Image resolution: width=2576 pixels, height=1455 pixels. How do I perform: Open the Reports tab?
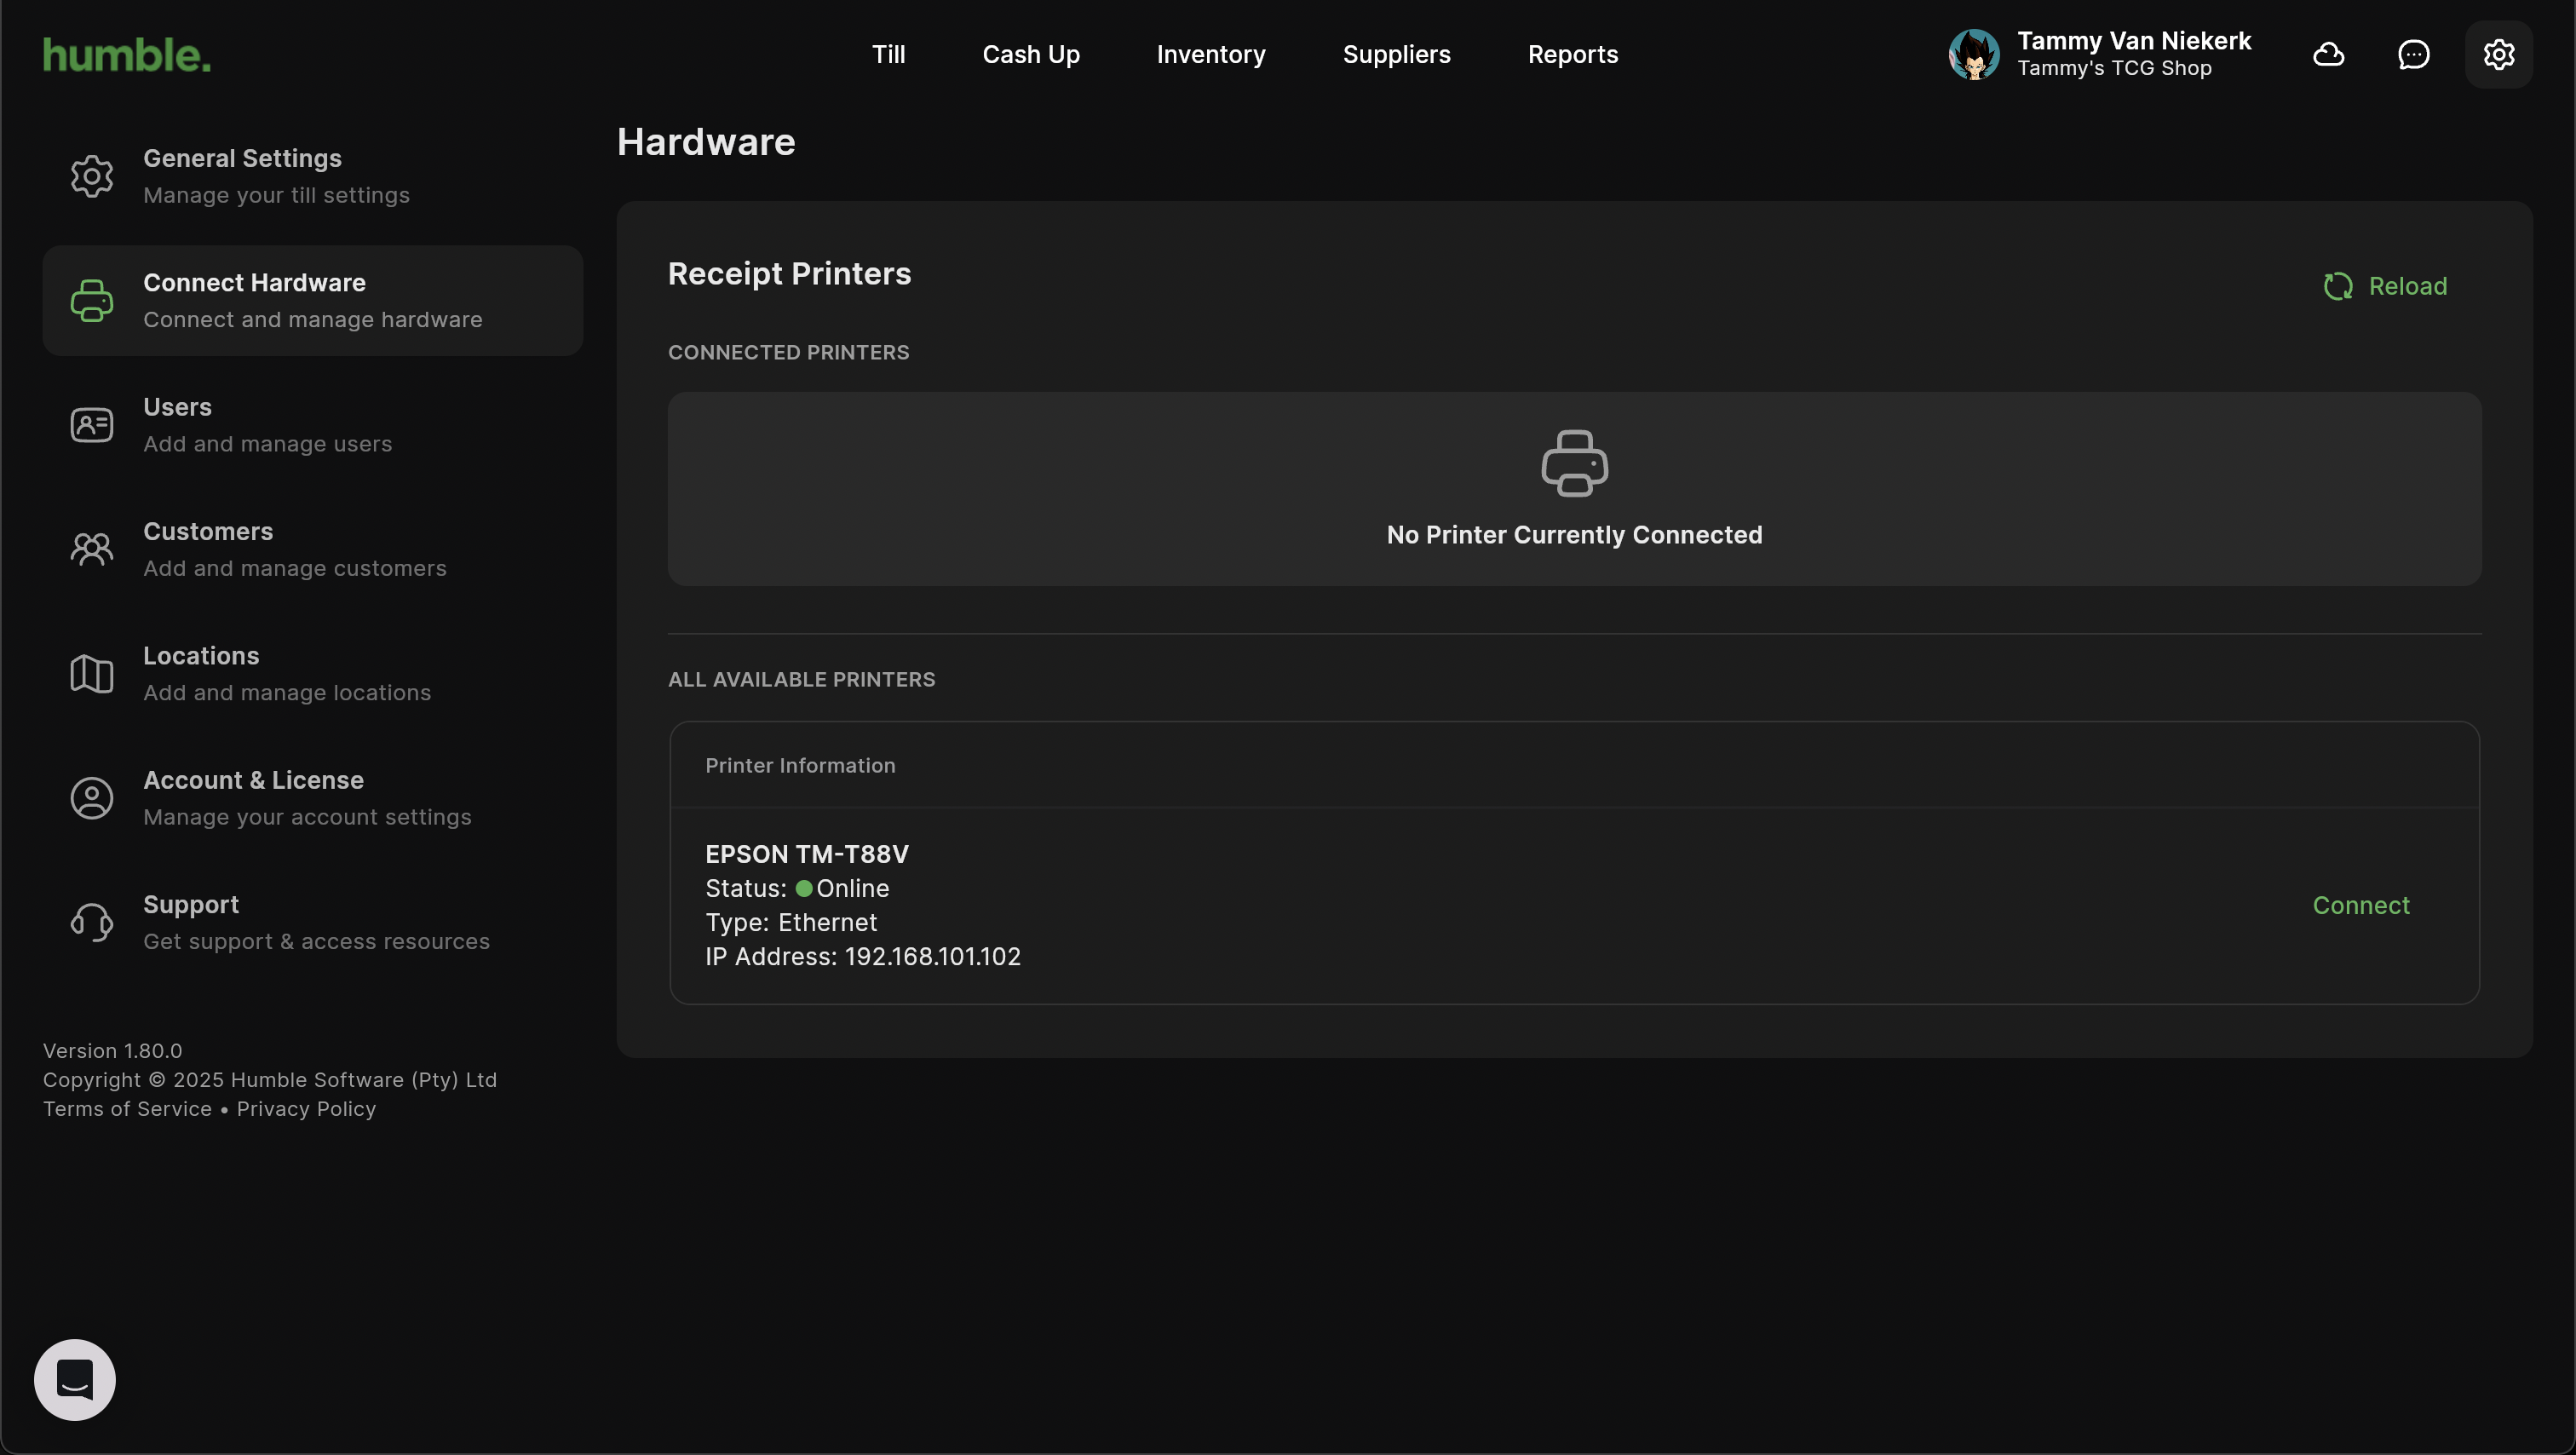[x=1572, y=54]
